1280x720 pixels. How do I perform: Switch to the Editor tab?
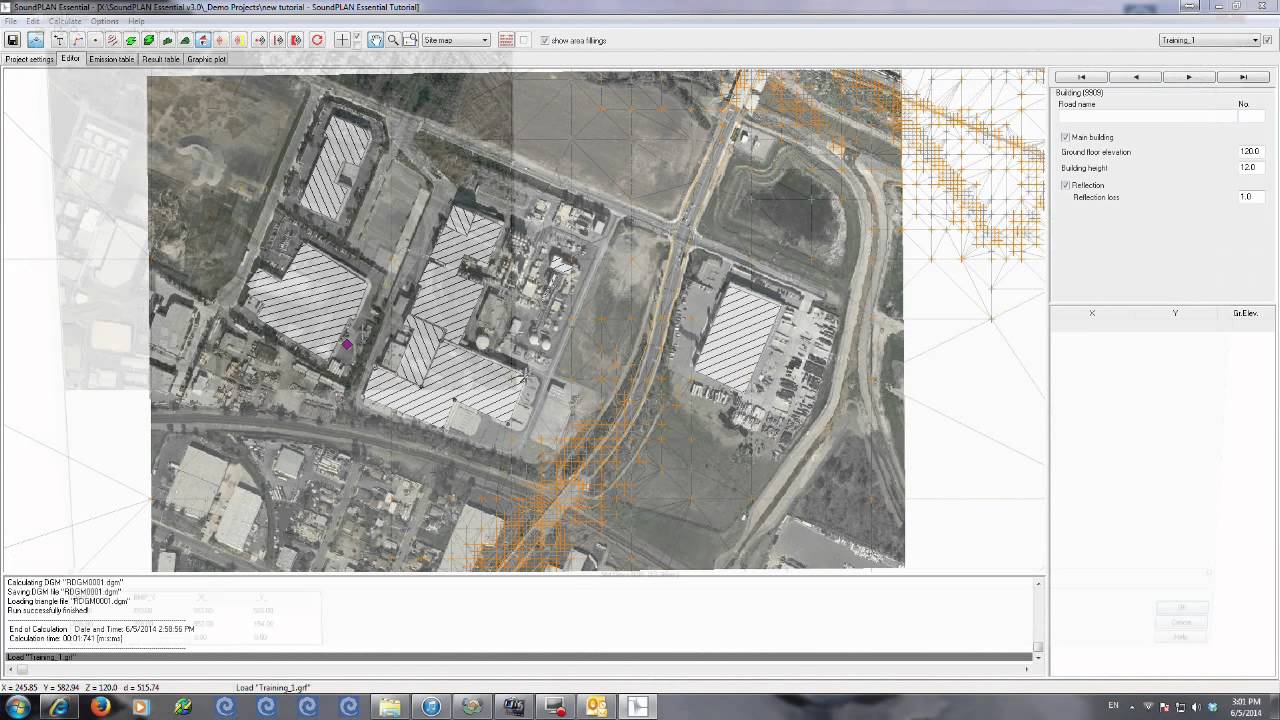[x=70, y=59]
